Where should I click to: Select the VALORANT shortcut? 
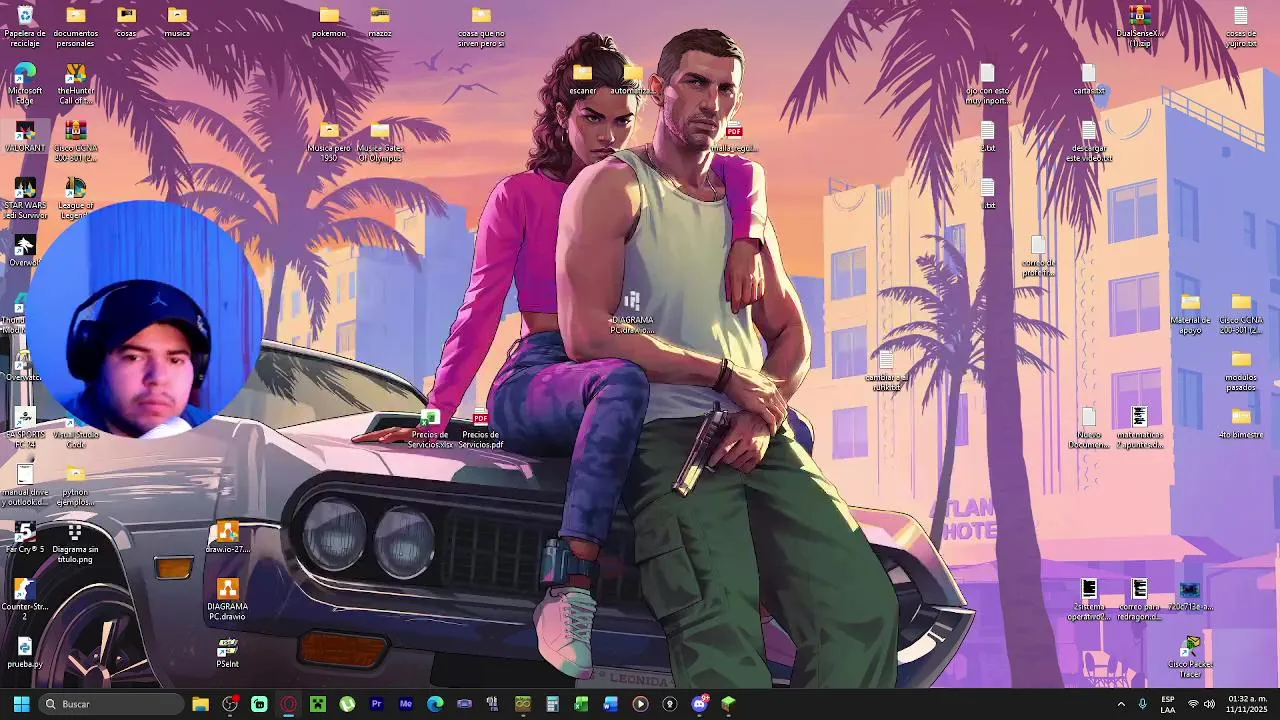point(25,137)
